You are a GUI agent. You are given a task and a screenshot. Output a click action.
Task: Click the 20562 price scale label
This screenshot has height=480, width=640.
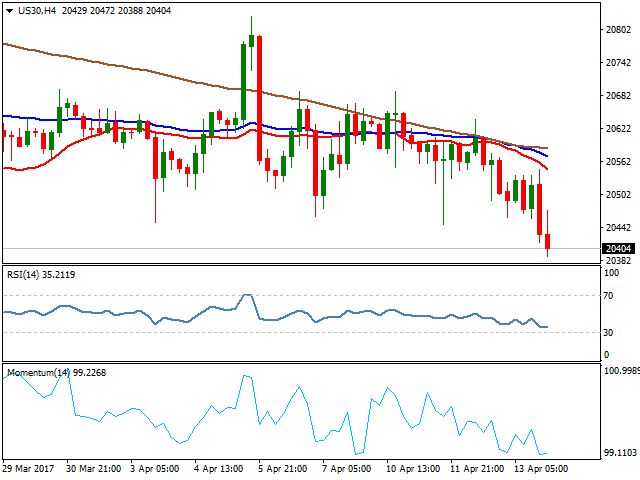click(618, 162)
